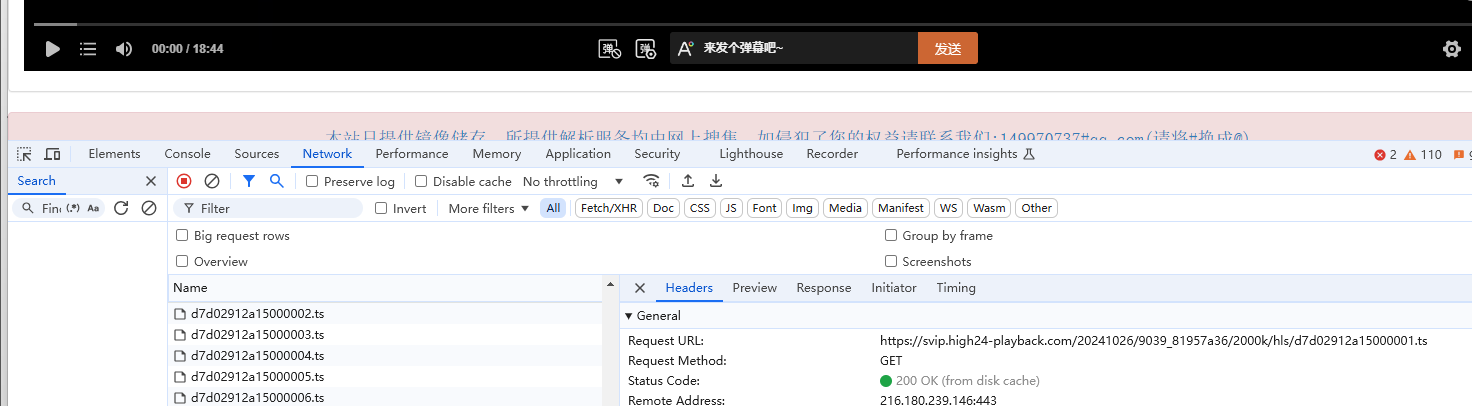Open the Performance tab
Image resolution: width=1472 pixels, height=406 pixels.
(x=412, y=154)
